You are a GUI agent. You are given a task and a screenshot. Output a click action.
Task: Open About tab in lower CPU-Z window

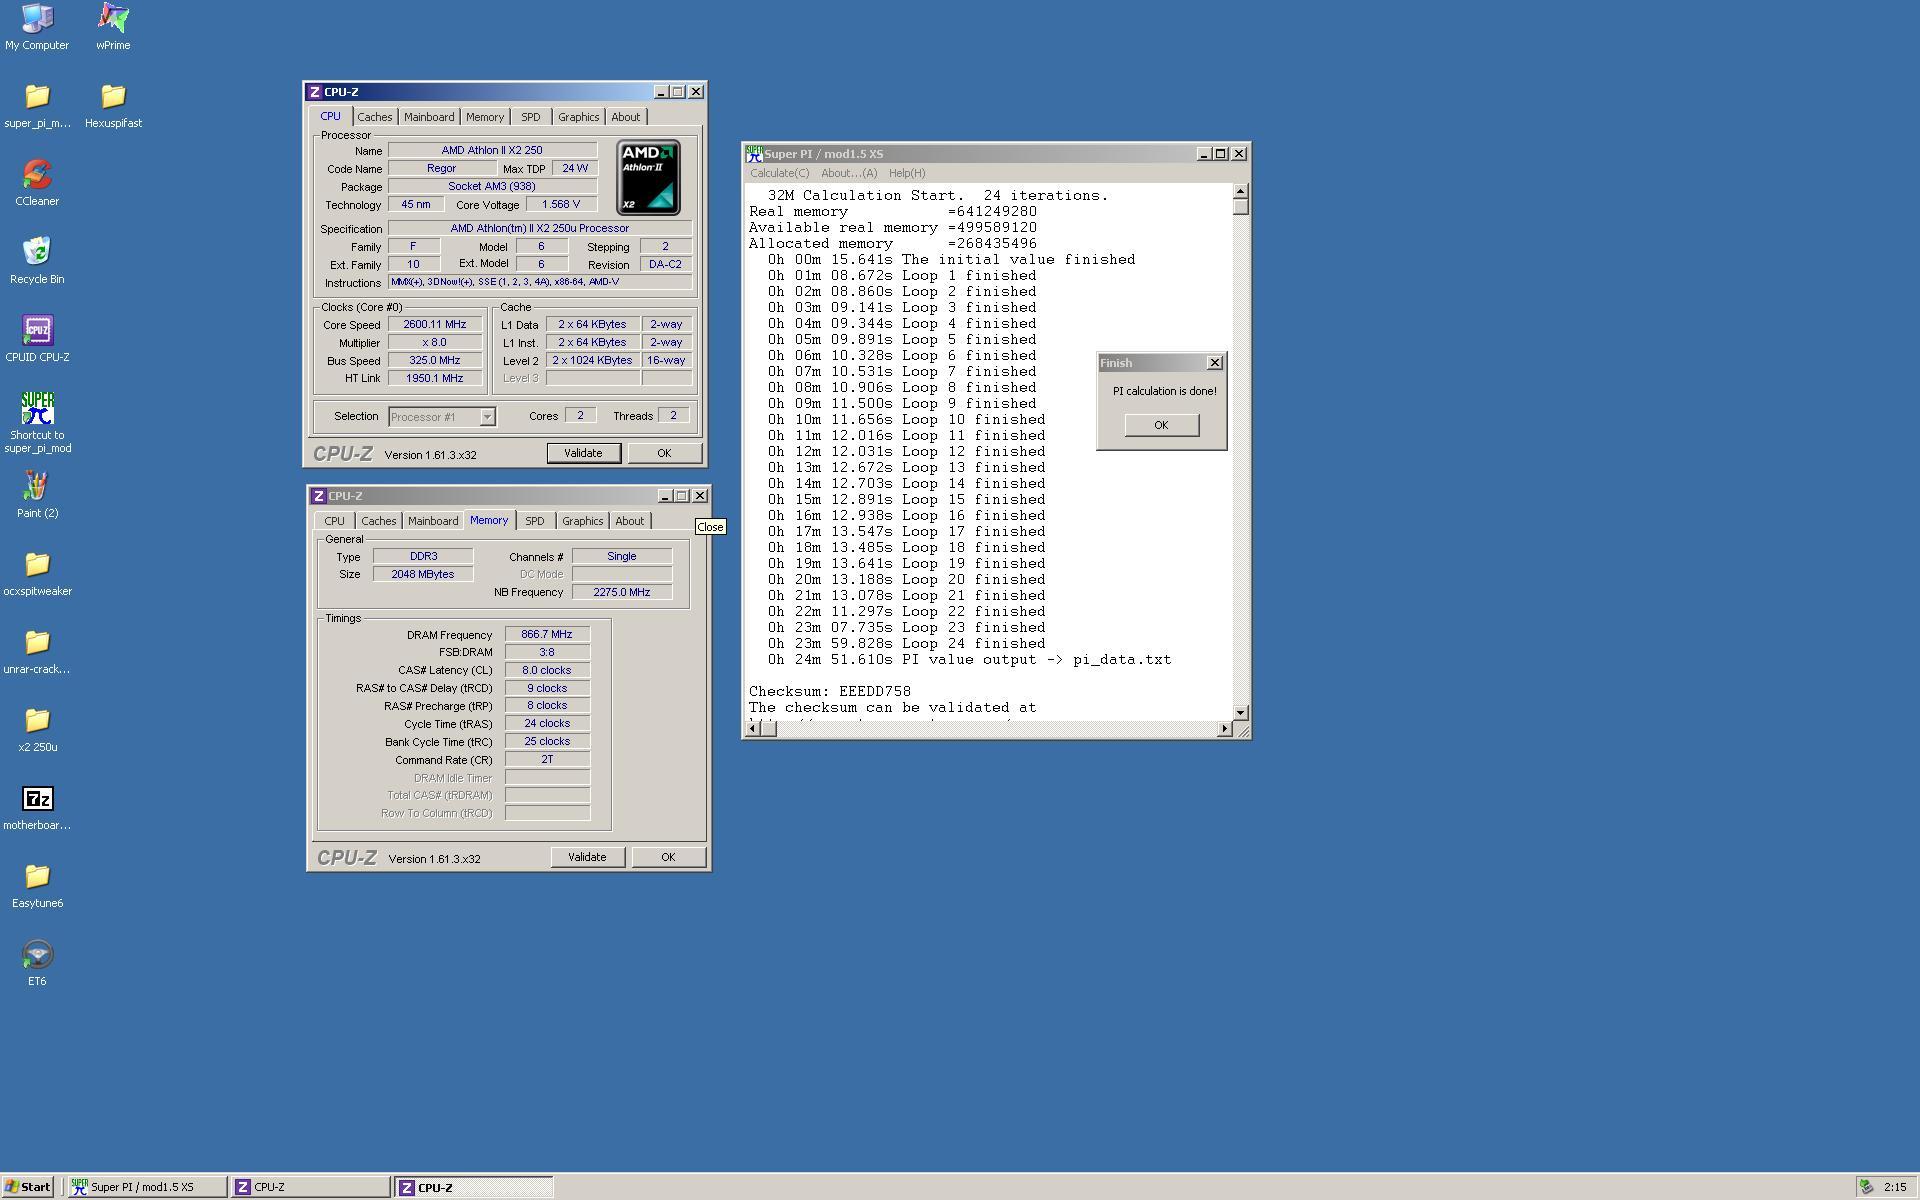[630, 521]
